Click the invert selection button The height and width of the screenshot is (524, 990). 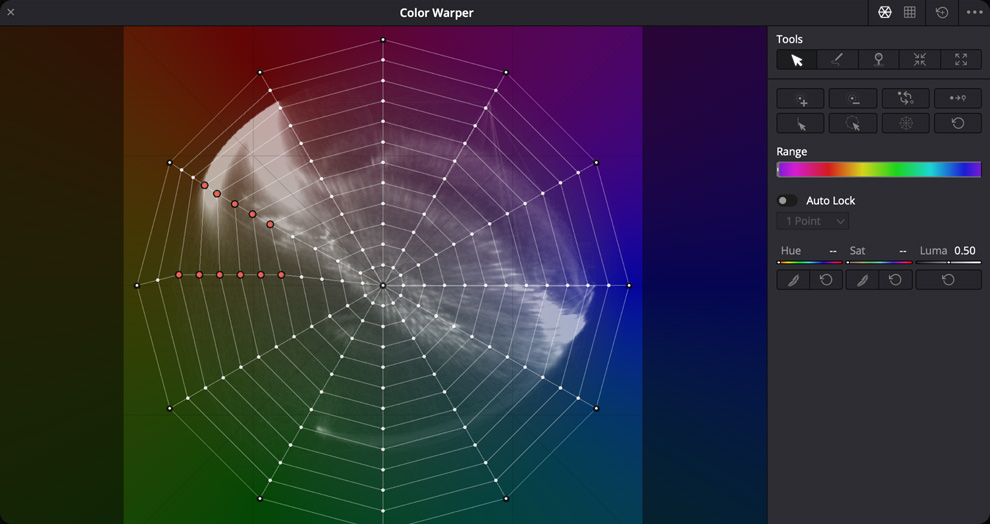coord(905,98)
